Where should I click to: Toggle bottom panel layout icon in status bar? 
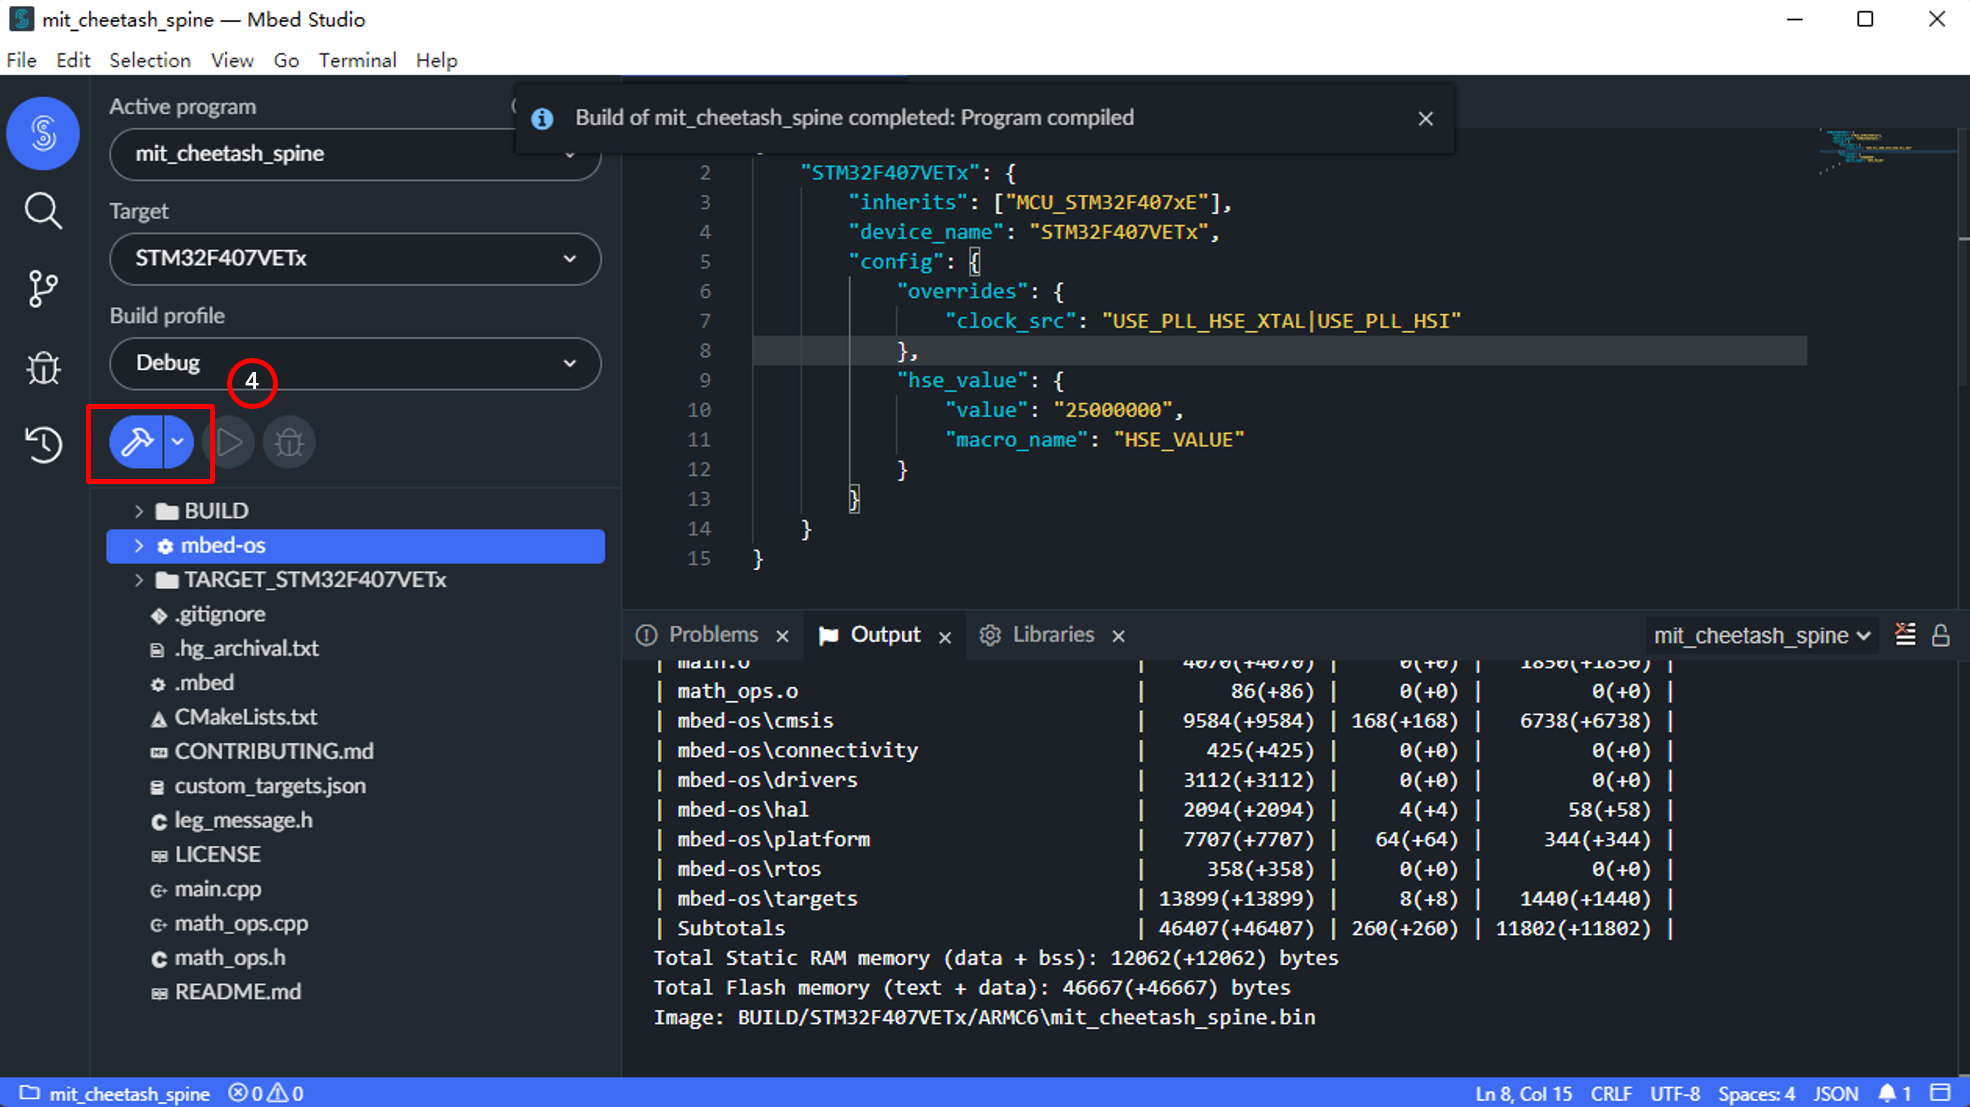tap(1941, 1093)
